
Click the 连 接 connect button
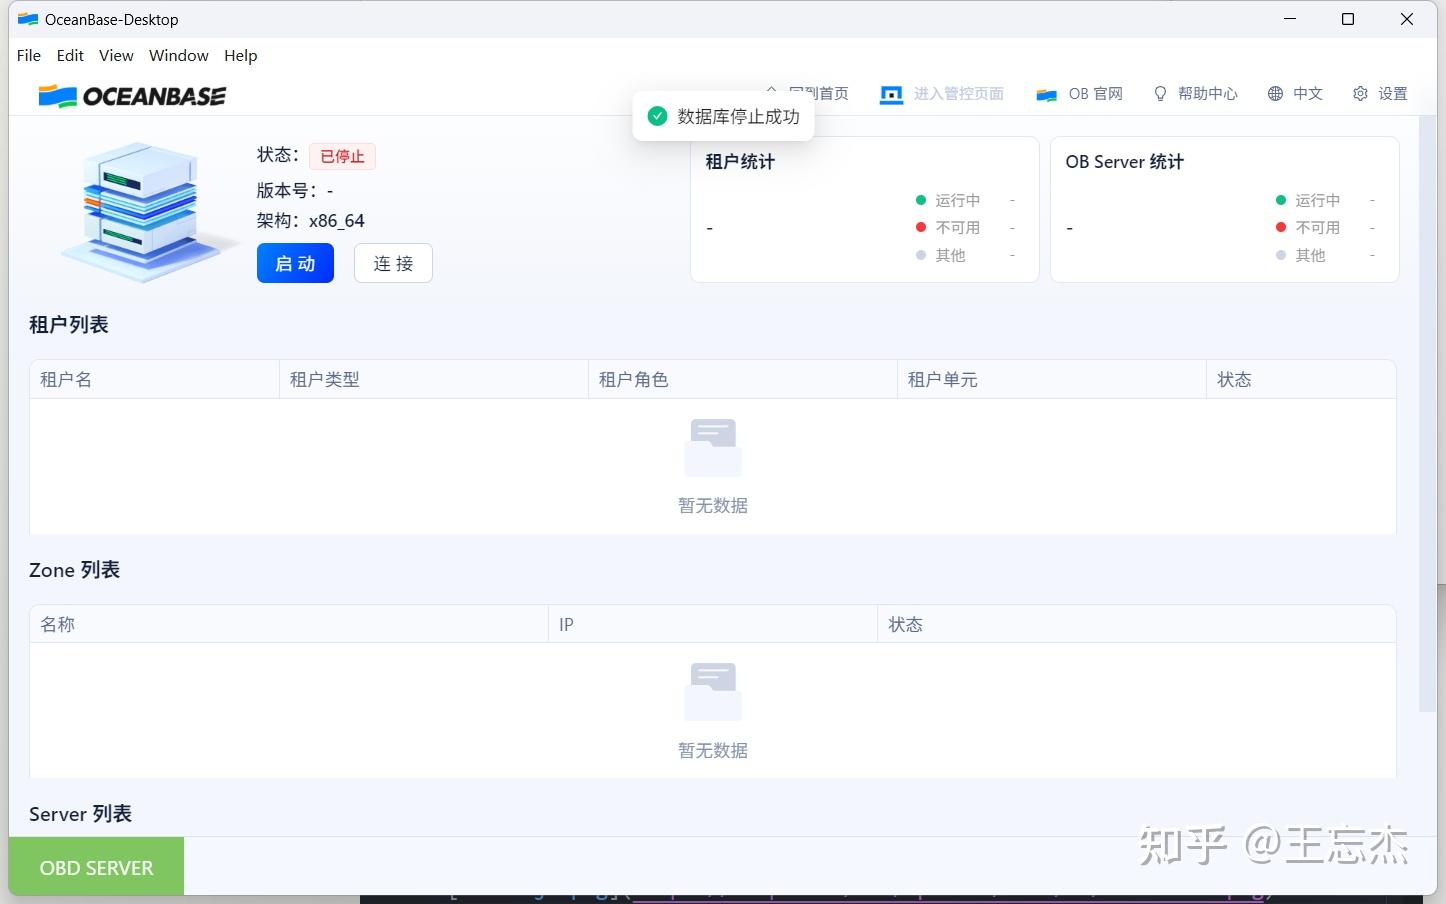click(x=392, y=263)
